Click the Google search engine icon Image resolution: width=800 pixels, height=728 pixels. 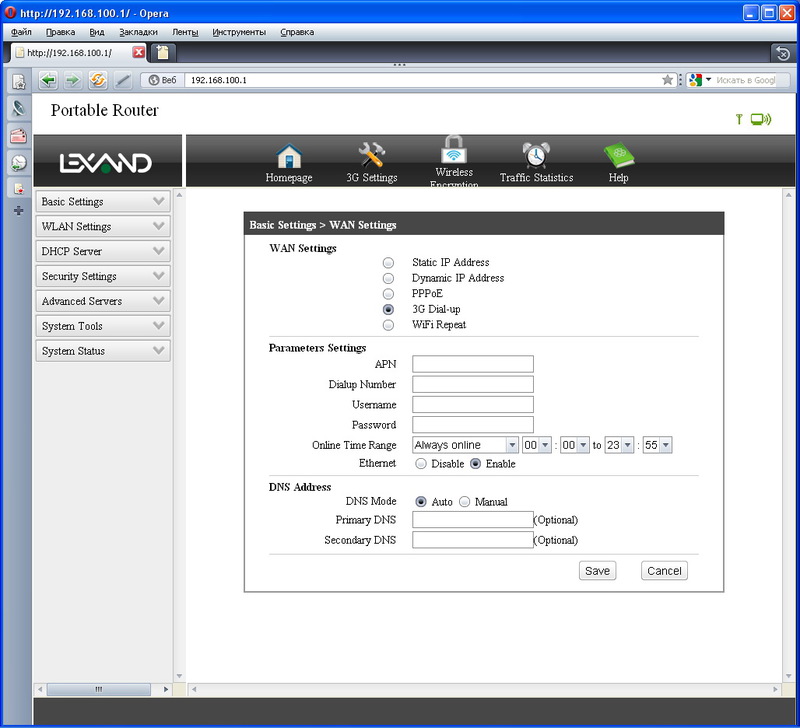(695, 80)
